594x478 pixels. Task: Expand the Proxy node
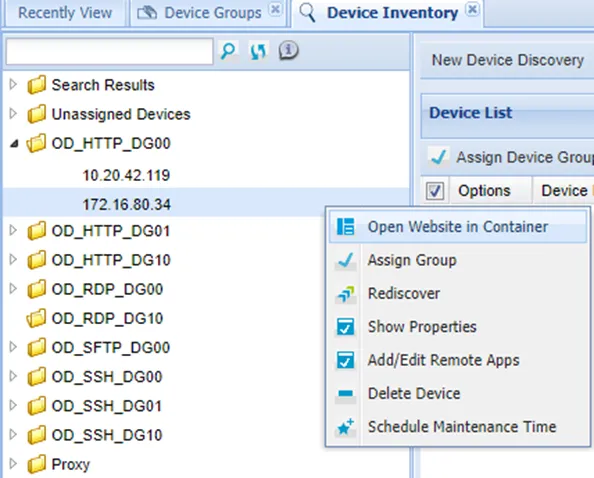click(x=13, y=463)
